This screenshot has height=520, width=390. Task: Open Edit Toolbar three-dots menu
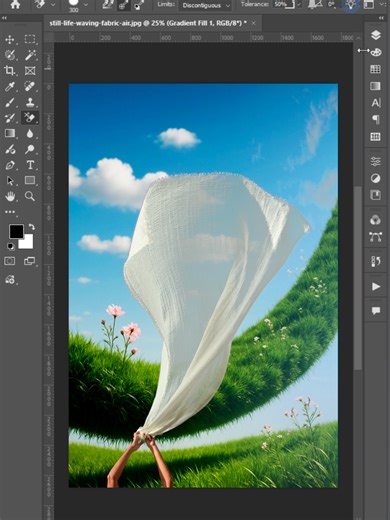10,212
